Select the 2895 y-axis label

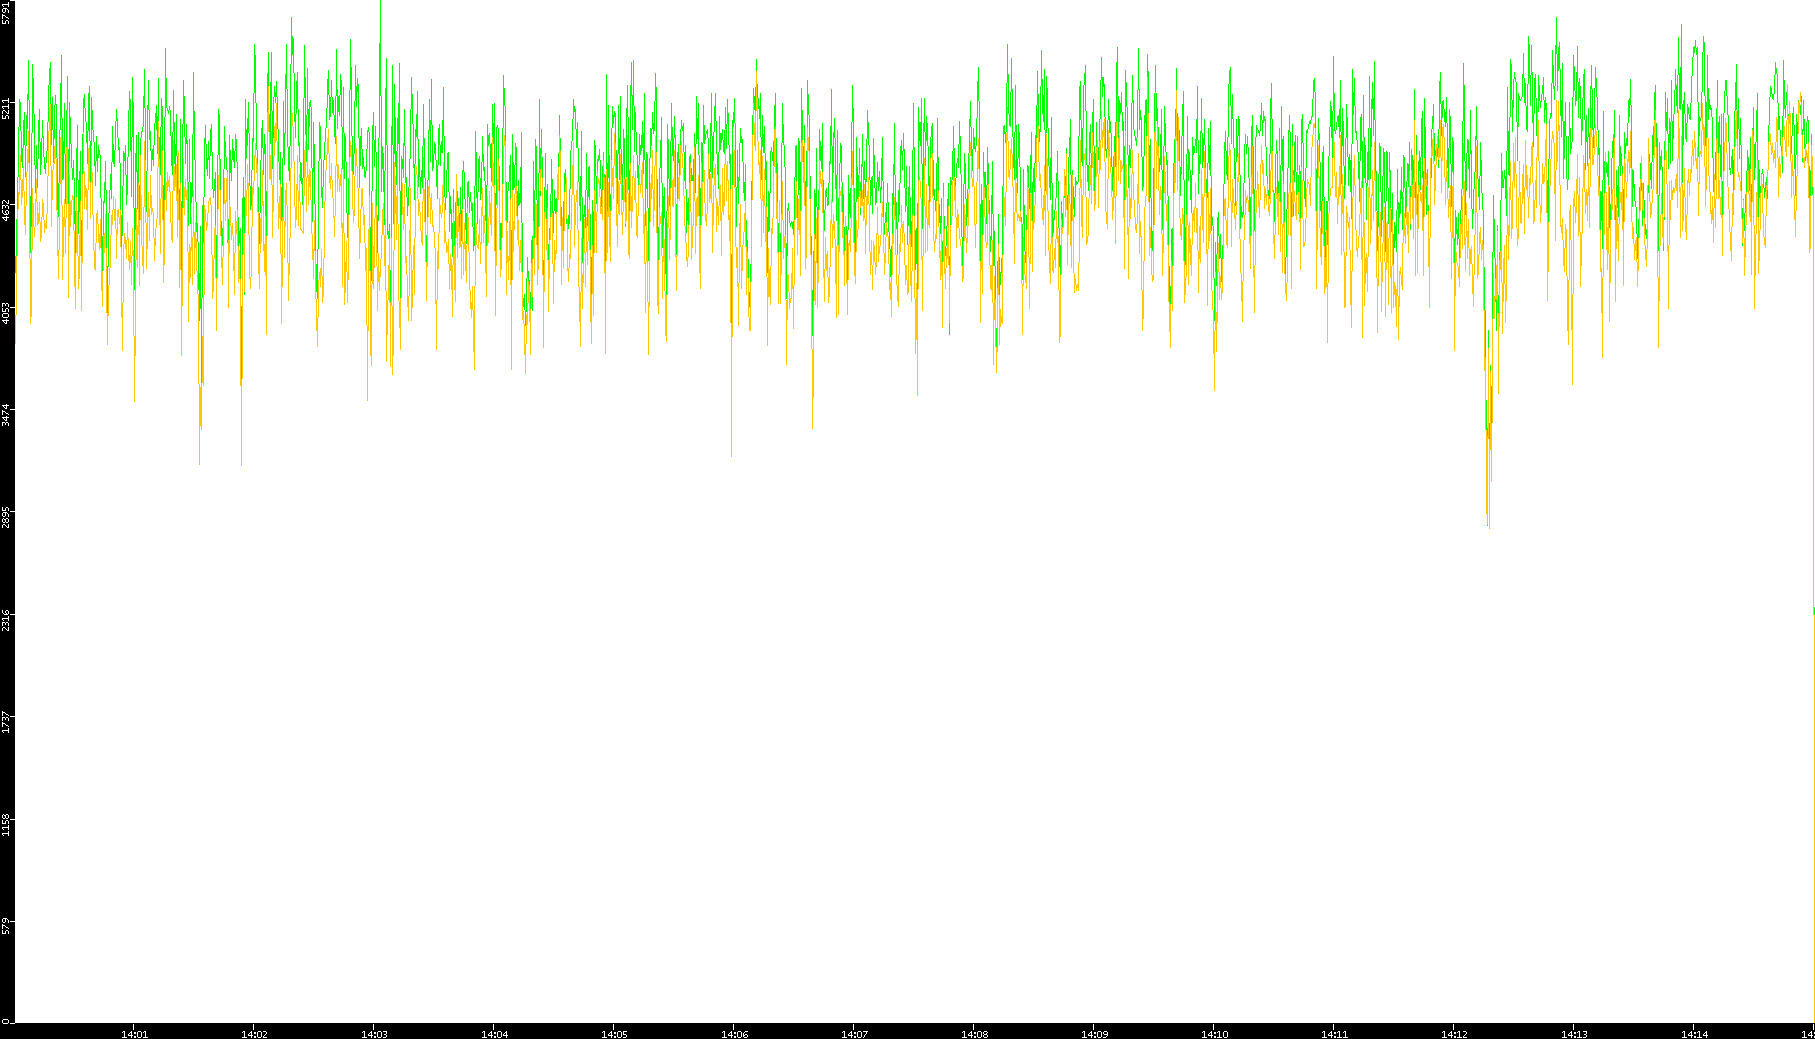(x=7, y=517)
